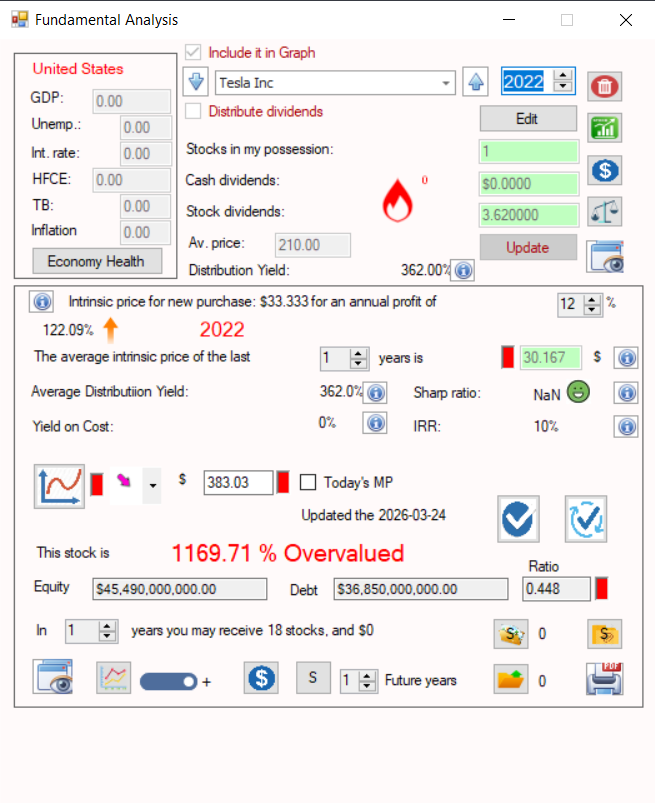
Task: Increase the year 2022 spinner
Action: 563,75
